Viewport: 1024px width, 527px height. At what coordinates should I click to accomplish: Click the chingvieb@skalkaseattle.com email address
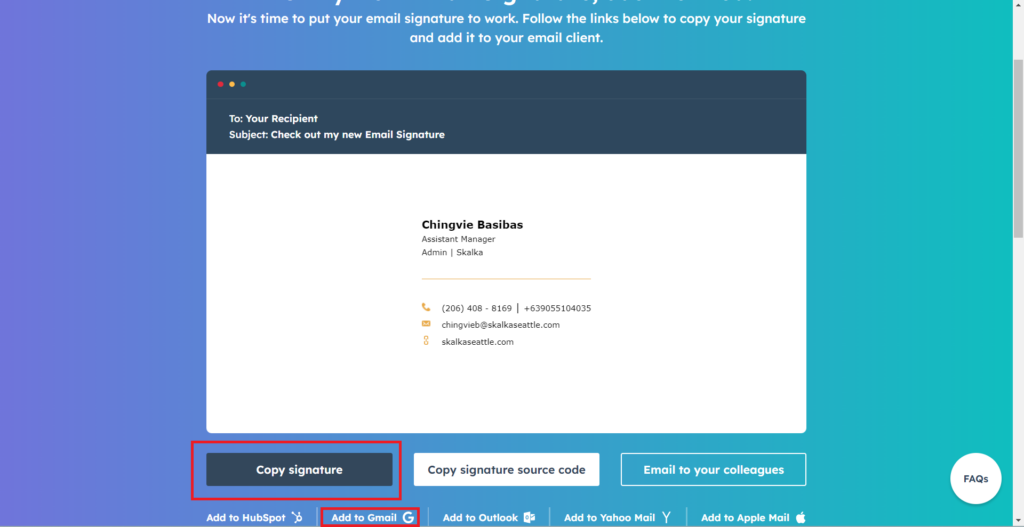tap(500, 325)
